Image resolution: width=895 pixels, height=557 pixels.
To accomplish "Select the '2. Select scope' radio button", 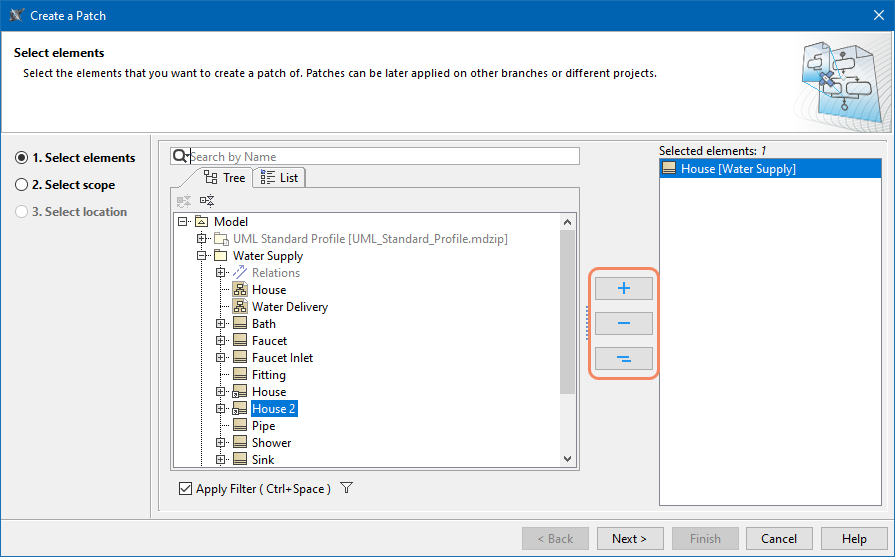I will 21,185.
